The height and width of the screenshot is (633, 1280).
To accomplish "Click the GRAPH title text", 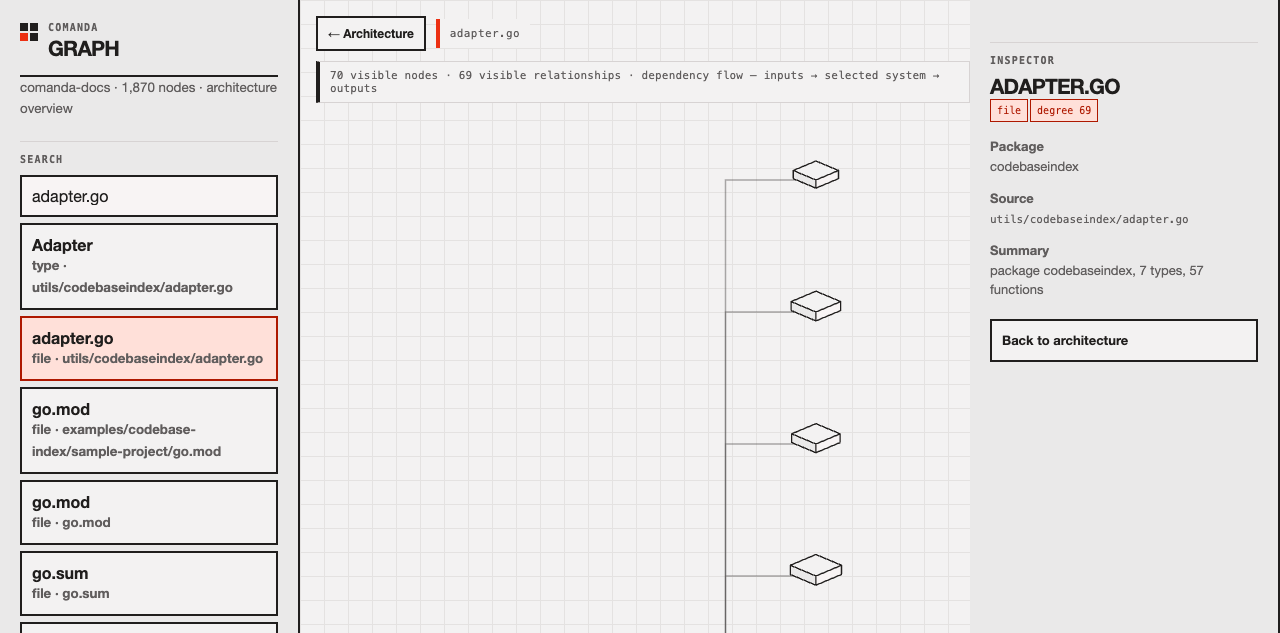I will point(84,48).
